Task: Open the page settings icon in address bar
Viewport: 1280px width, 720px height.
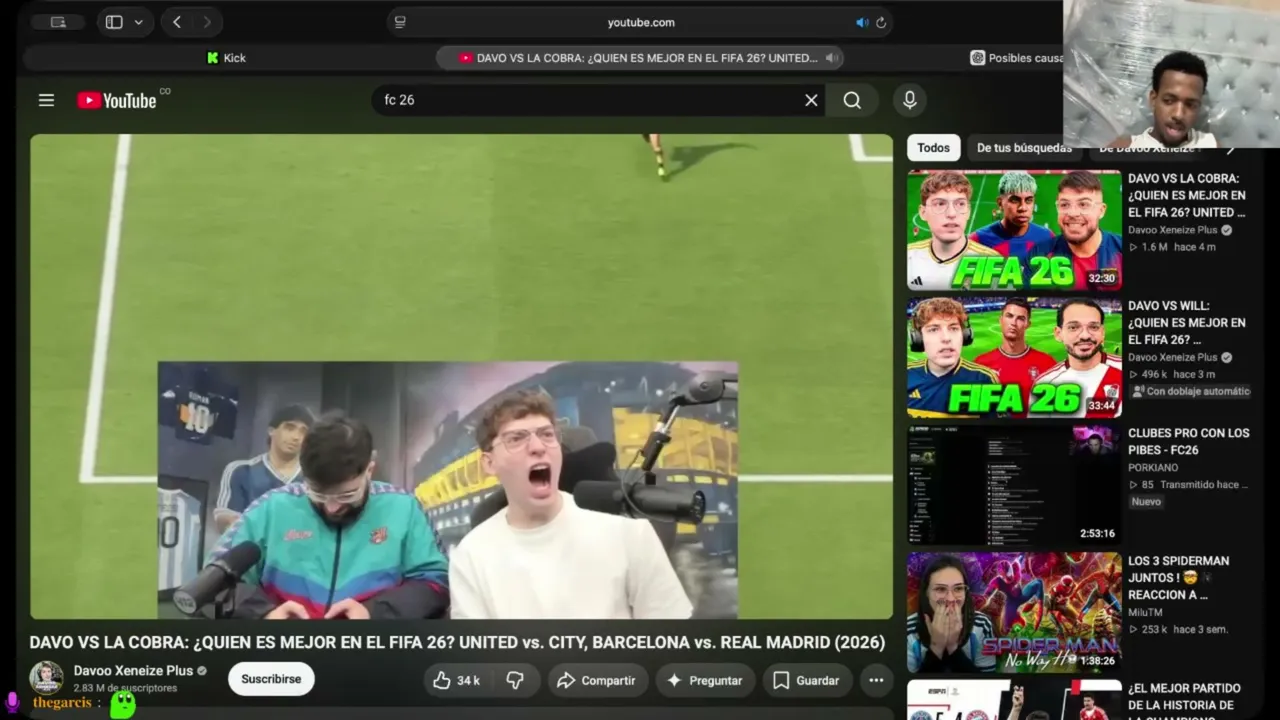Action: 400,22
